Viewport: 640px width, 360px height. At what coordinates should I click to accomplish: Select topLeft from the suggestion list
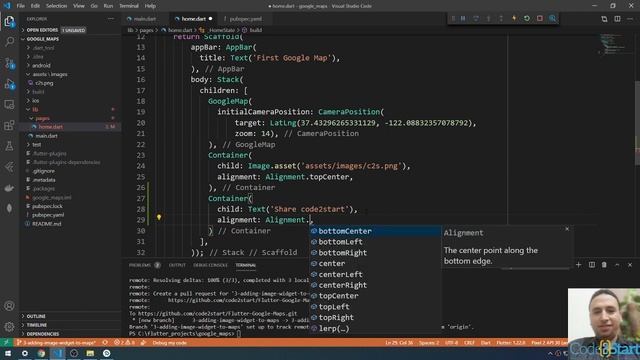[x=375, y=307]
